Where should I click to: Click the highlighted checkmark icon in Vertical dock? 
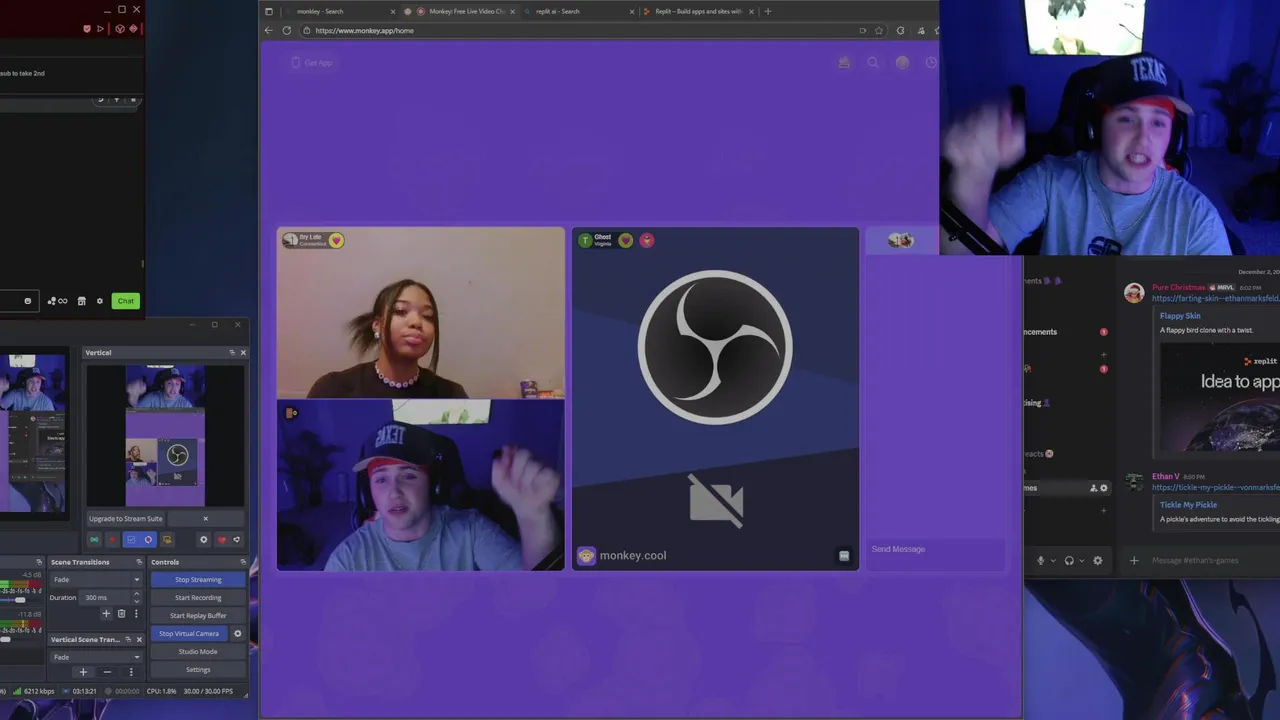(131, 540)
